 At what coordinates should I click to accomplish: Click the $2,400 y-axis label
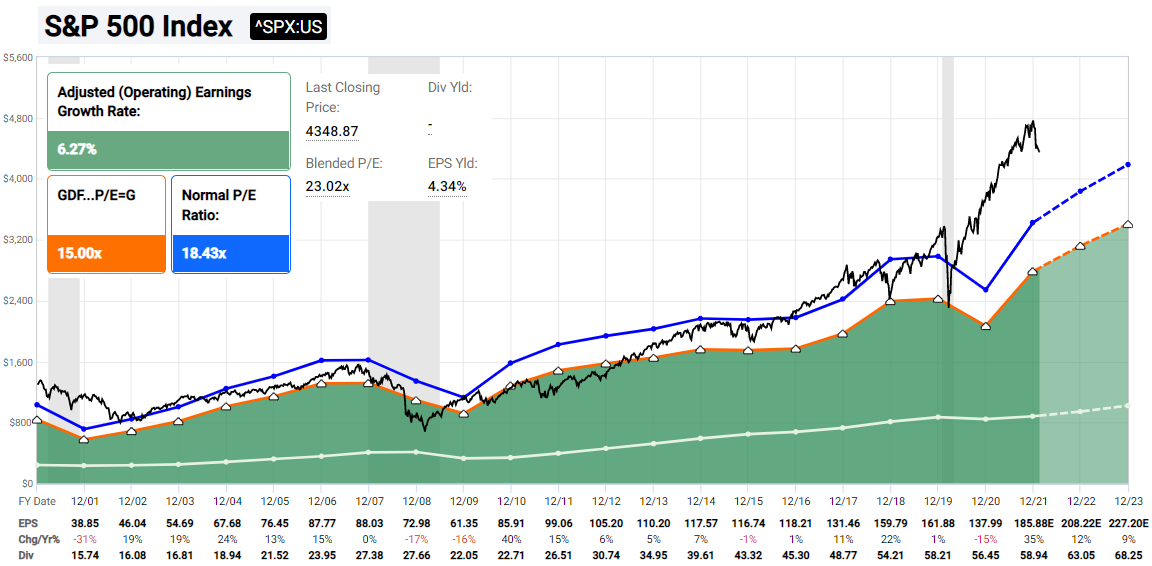[x=18, y=301]
